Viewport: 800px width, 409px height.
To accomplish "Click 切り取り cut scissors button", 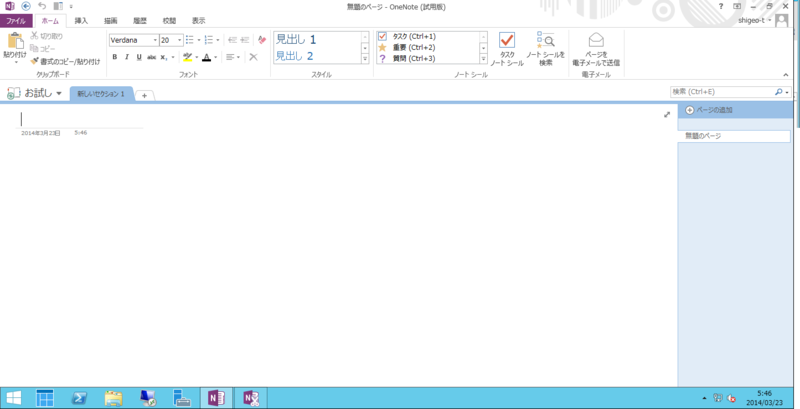I will pyautogui.click(x=46, y=36).
